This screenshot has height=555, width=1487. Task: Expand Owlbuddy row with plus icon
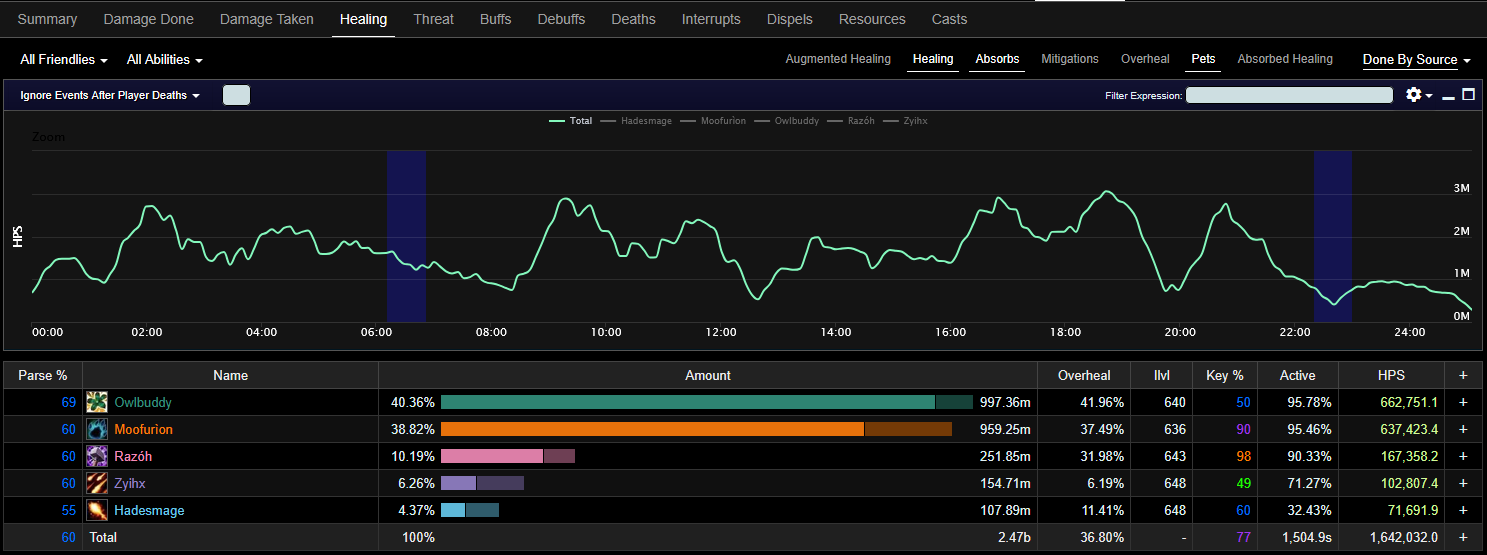pos(1464,402)
